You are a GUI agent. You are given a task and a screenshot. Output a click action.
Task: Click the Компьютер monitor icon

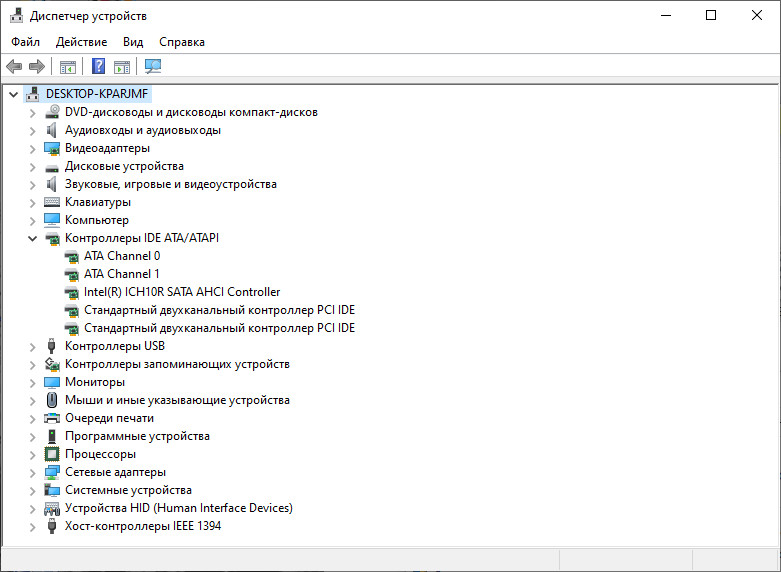click(x=52, y=220)
